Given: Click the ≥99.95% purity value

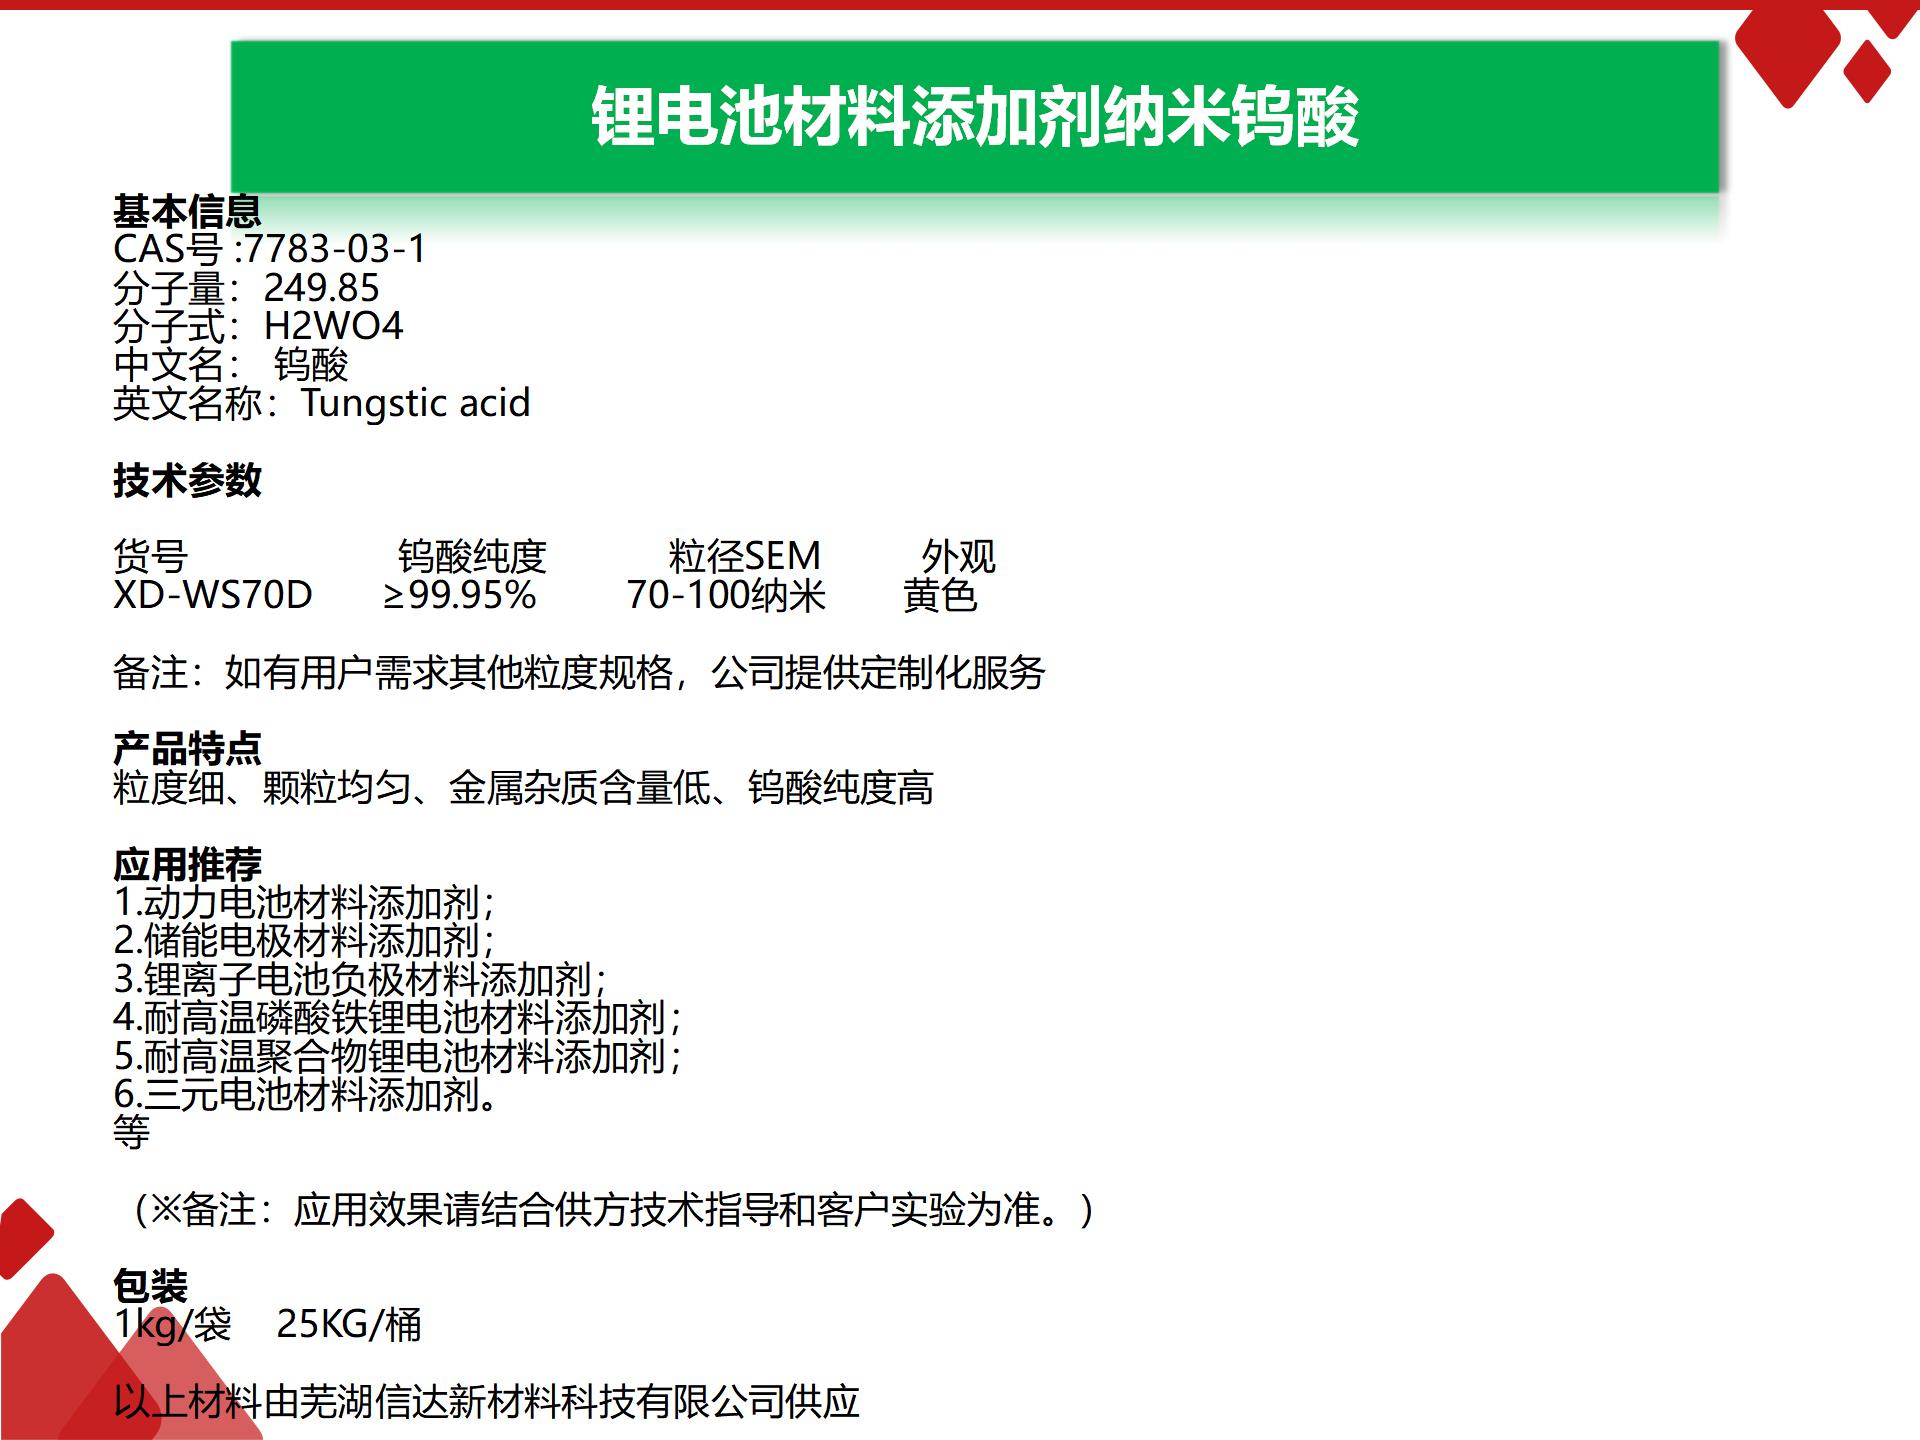Looking at the screenshot, I should (x=460, y=595).
